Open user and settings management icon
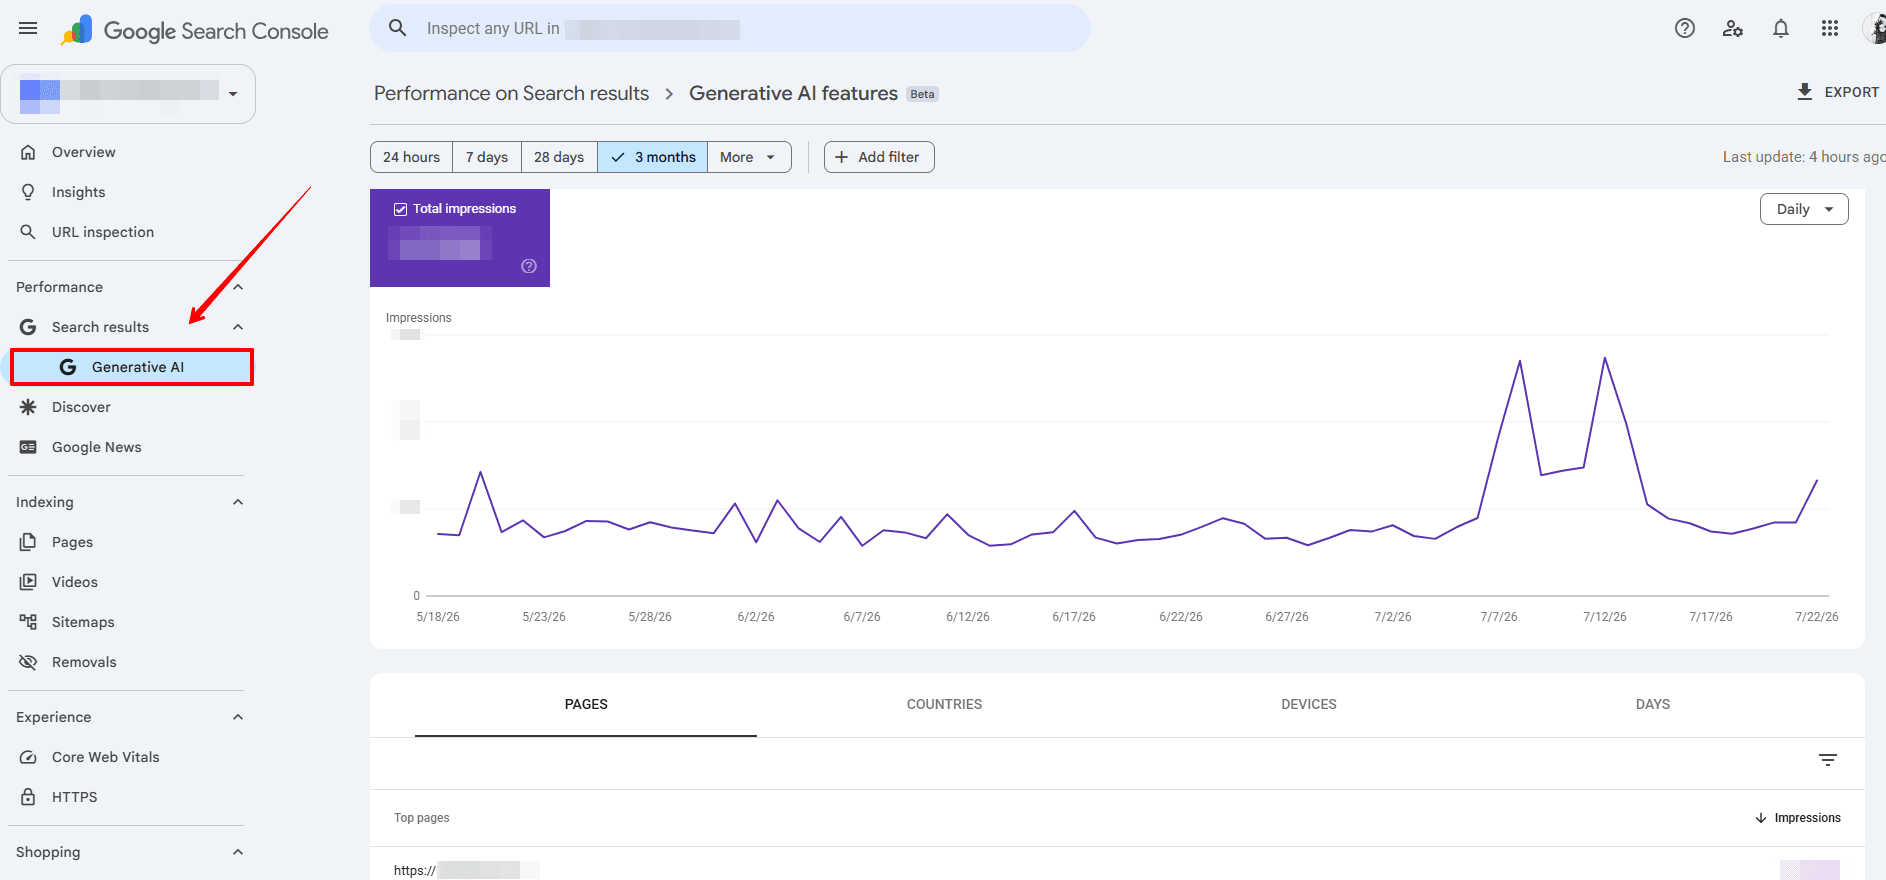1886x880 pixels. [x=1733, y=28]
